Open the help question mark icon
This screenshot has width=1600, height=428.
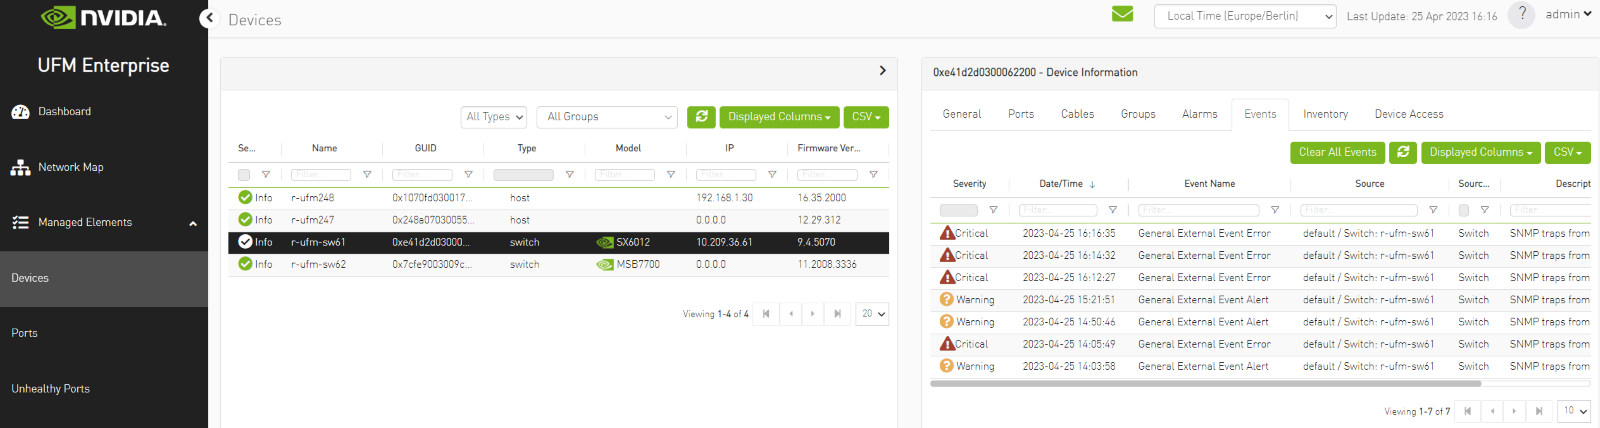pos(1521,15)
